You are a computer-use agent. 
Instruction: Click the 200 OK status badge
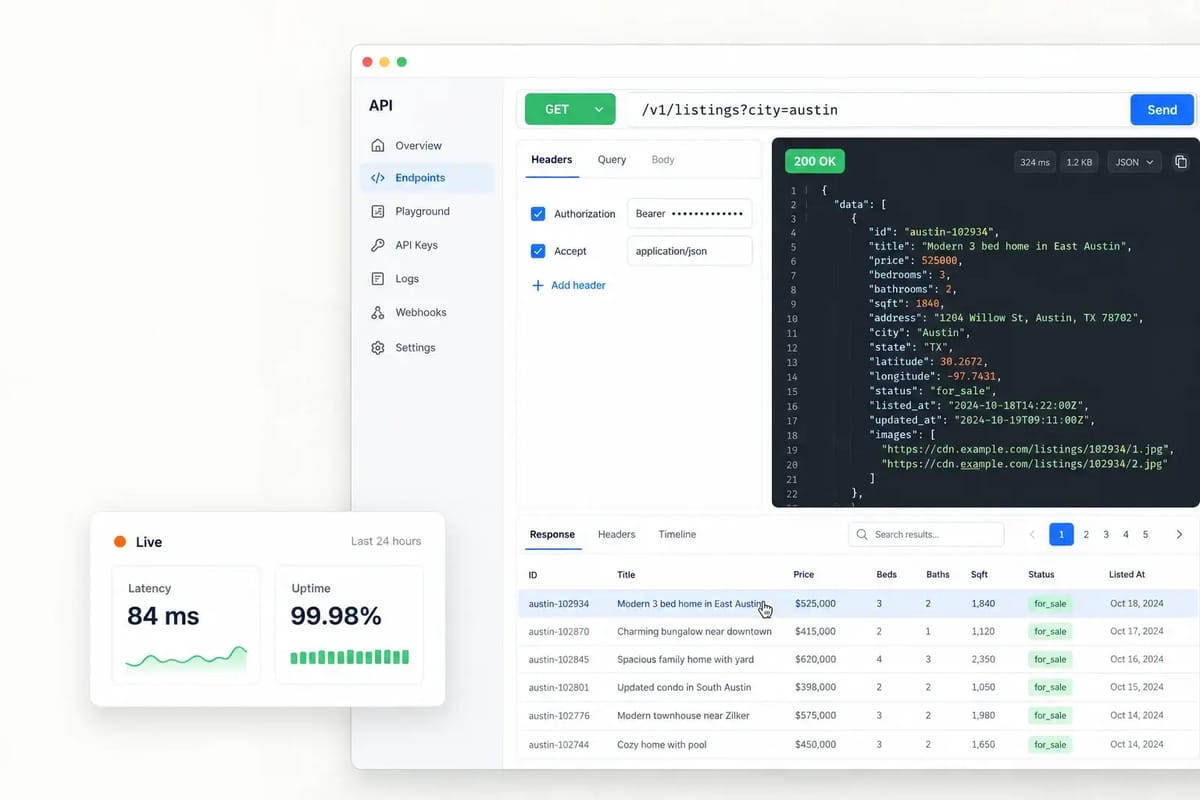pos(815,161)
